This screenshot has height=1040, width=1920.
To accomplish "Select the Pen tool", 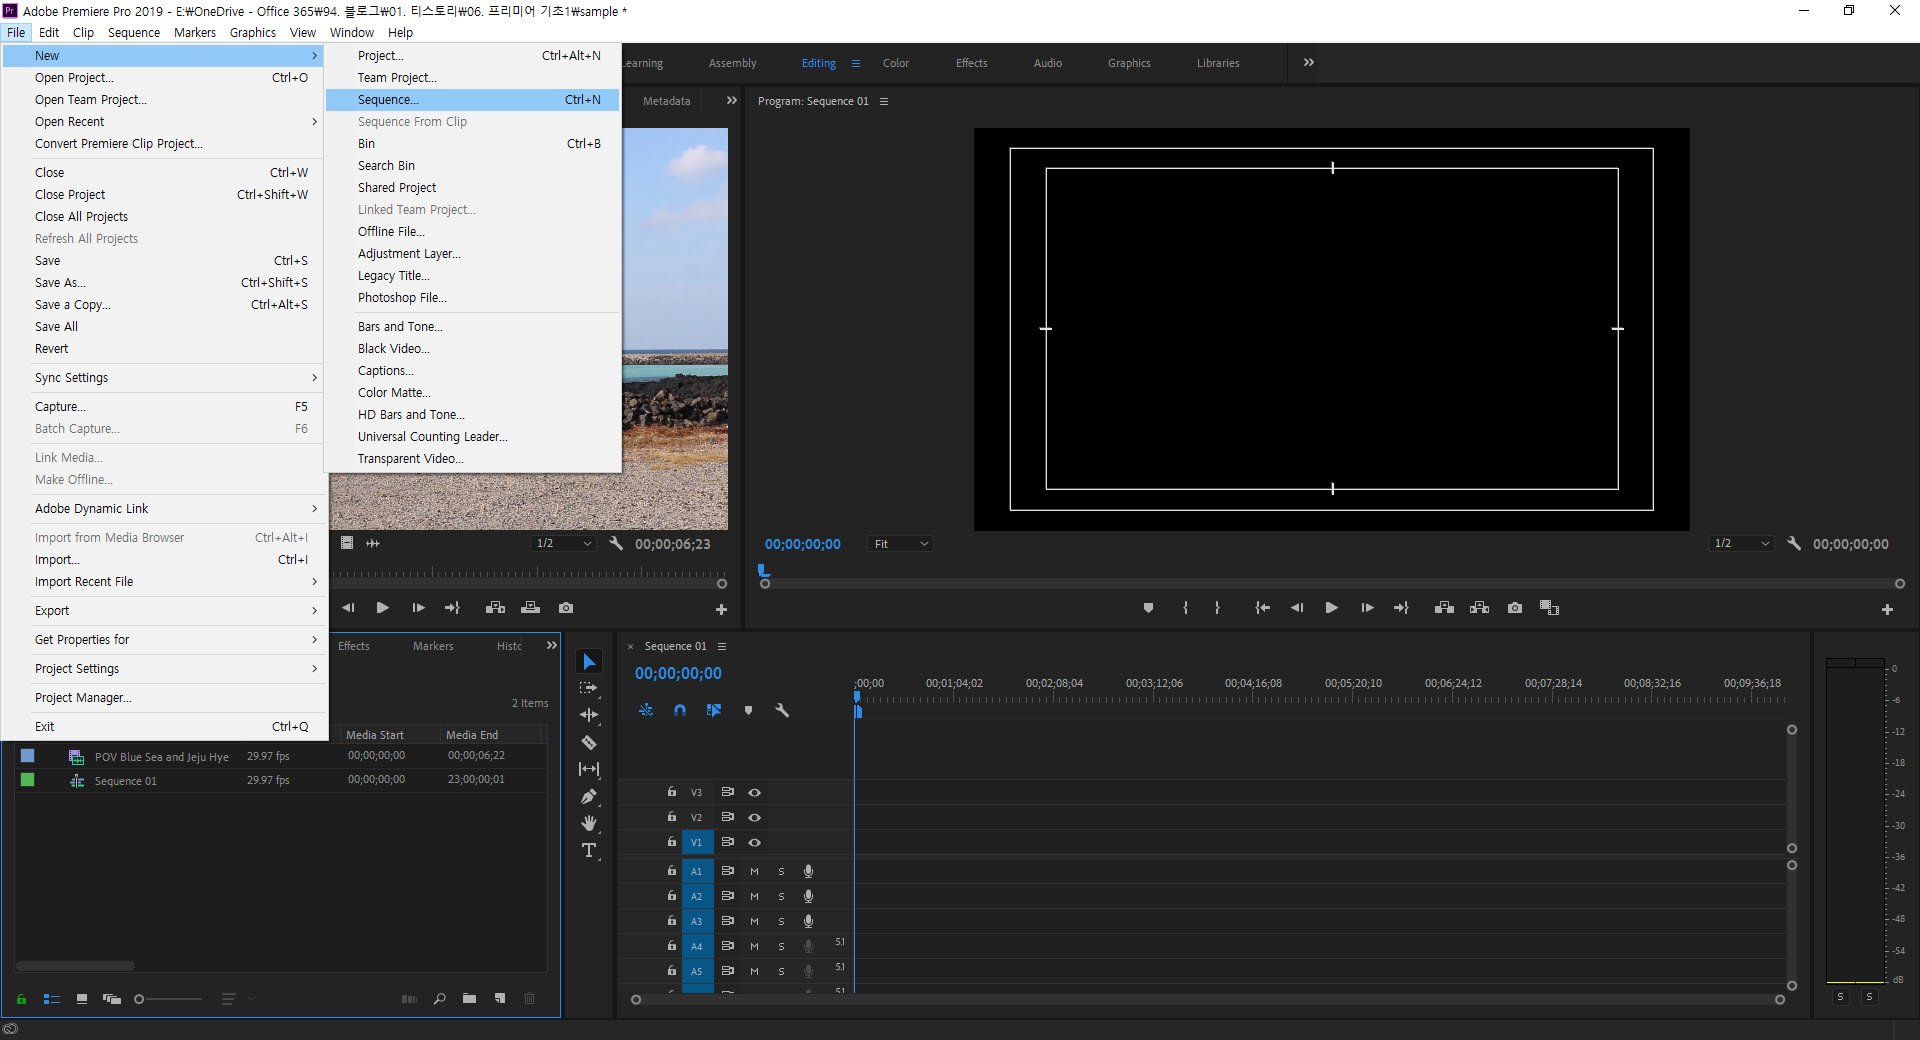I will coord(589,797).
